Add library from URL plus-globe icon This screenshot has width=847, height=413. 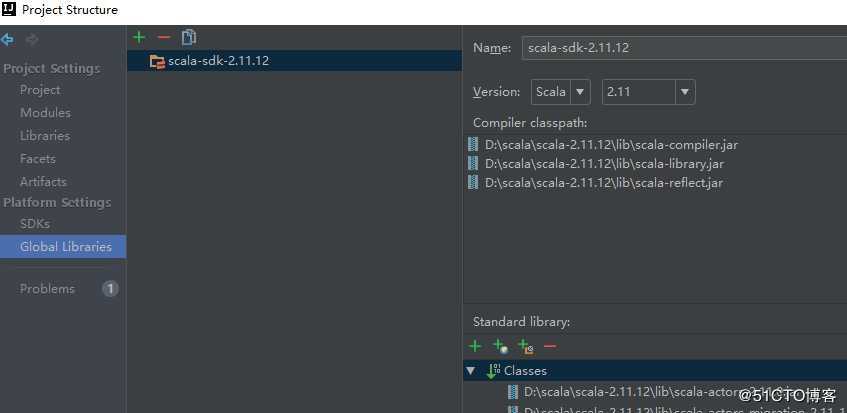[500, 346]
